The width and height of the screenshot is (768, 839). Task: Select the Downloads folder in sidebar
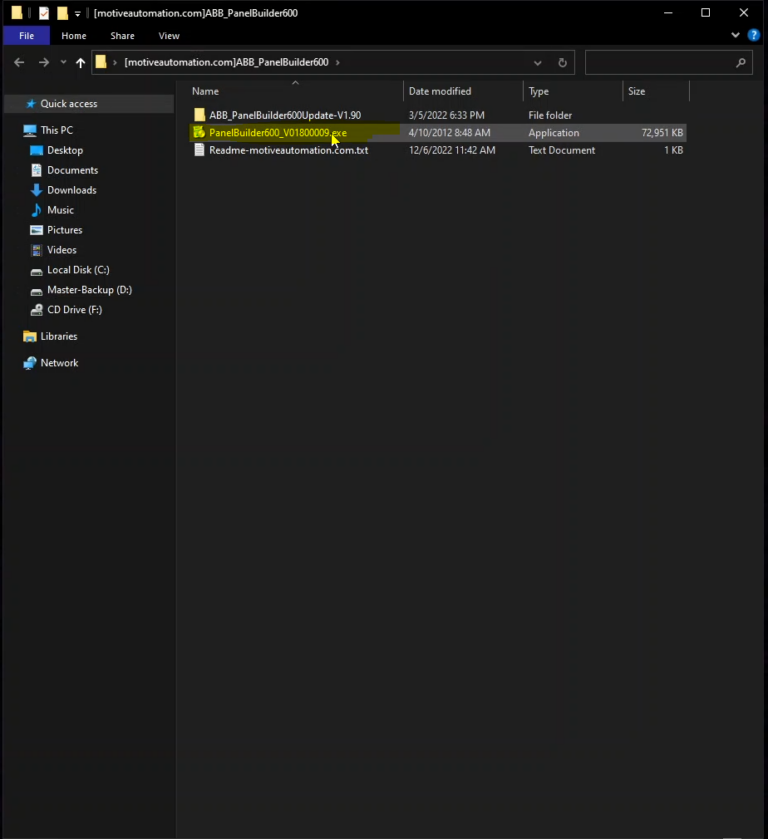click(71, 190)
